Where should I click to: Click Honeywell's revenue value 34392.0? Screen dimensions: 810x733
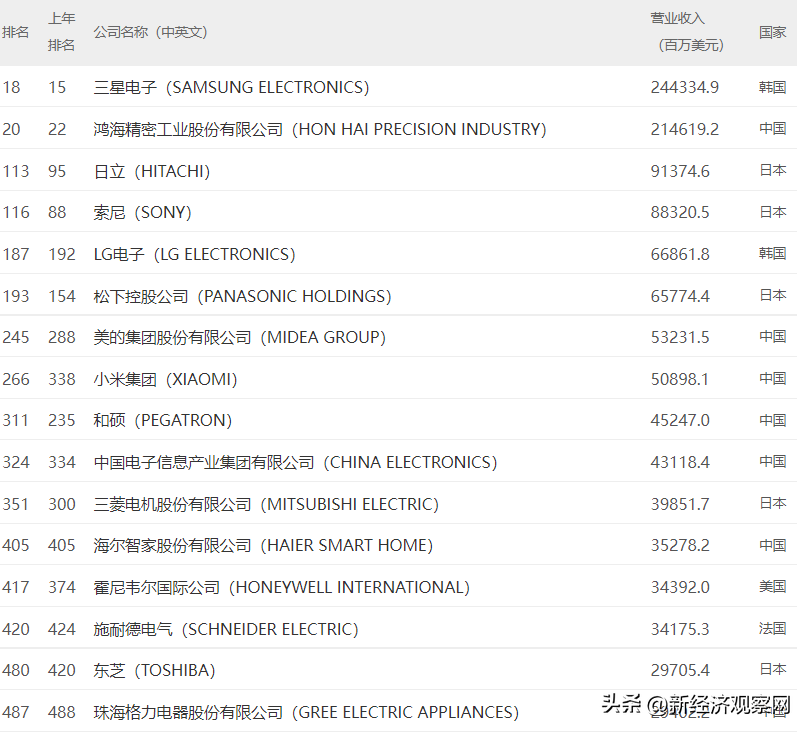[x=680, y=587]
